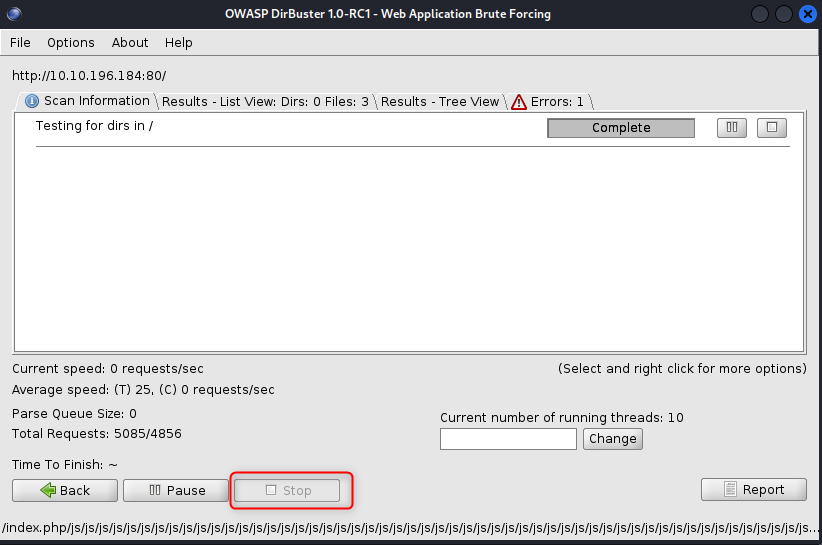Click the Change threads button
Image resolution: width=822 pixels, height=545 pixels.
click(x=613, y=439)
